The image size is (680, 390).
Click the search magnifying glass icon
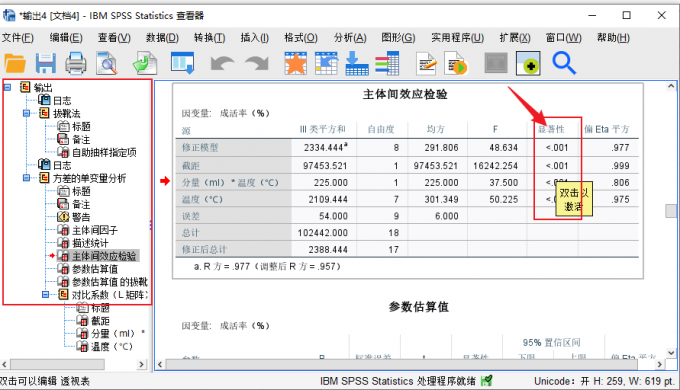[x=564, y=63]
